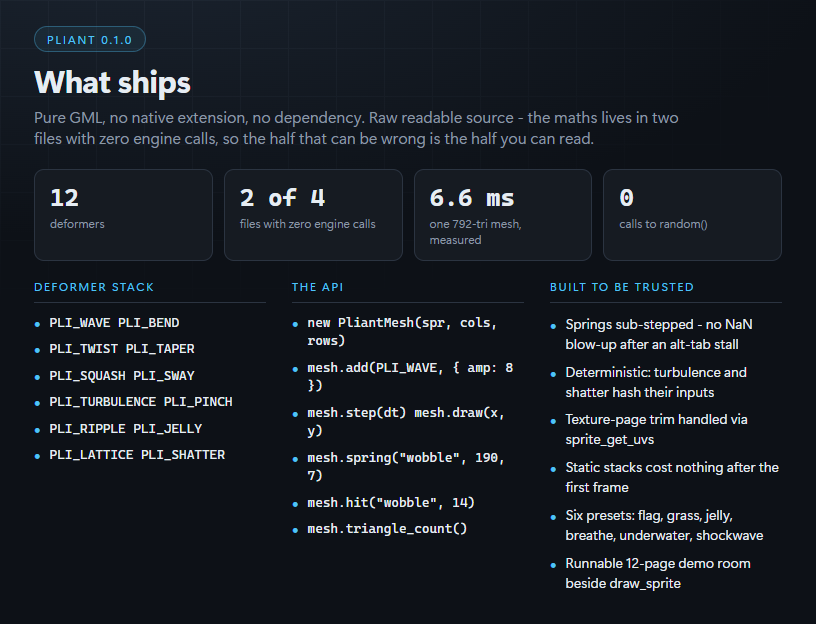
Task: Select the Six presets bullet text
Action: 665,526
